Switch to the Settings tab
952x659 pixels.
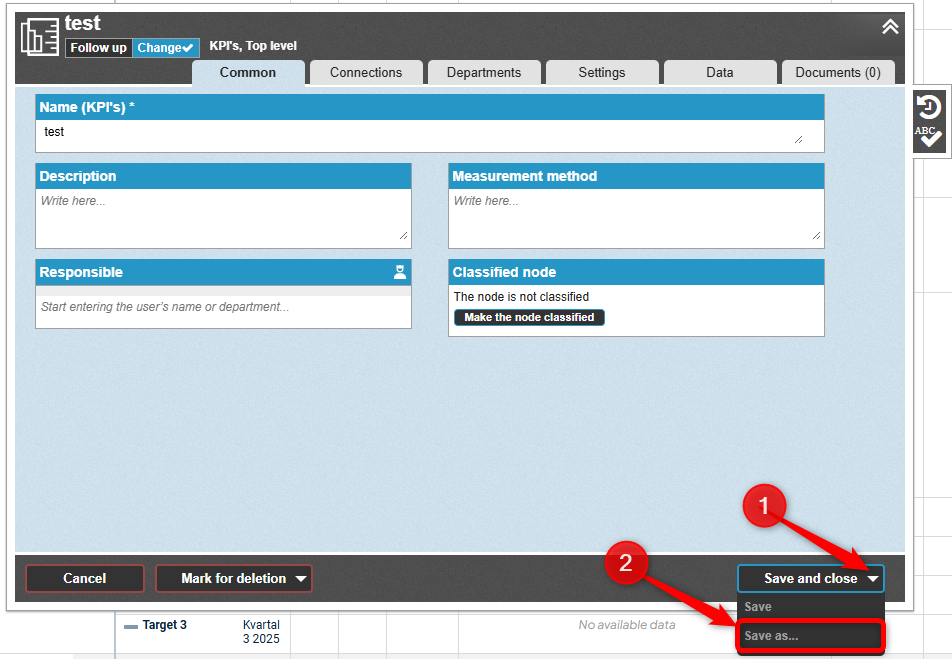tap(602, 72)
